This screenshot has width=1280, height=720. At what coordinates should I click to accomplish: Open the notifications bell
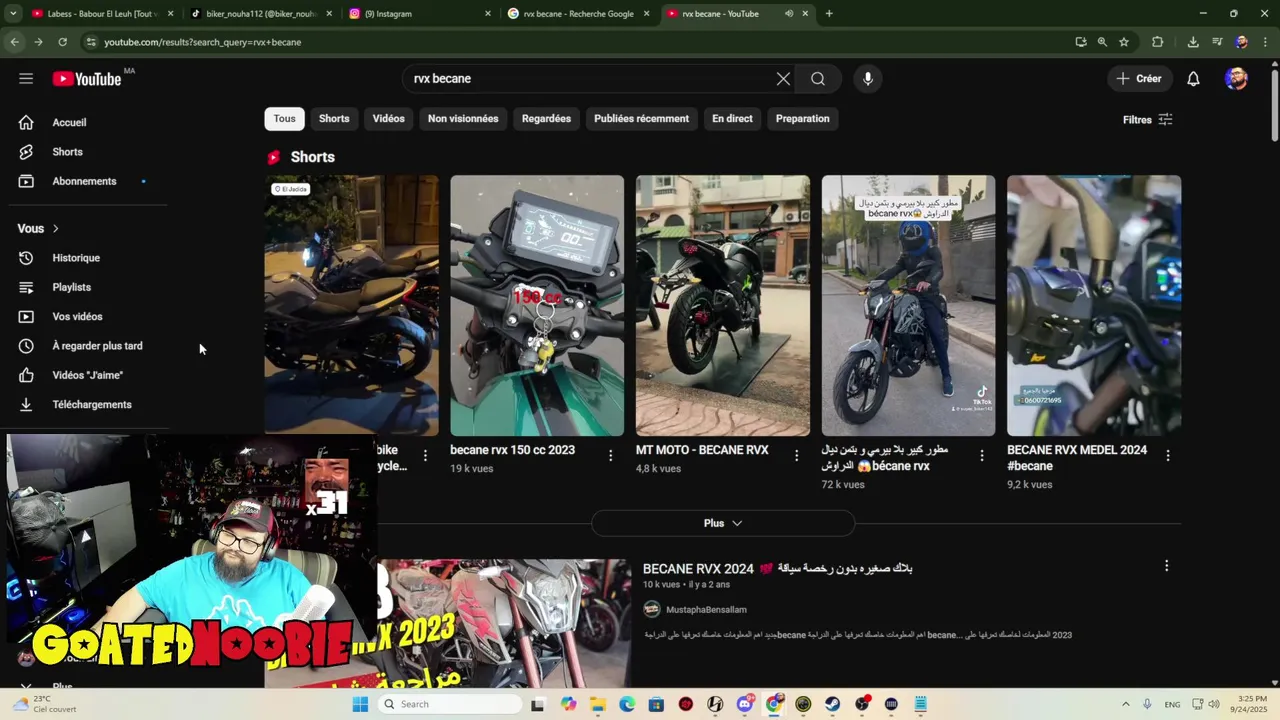1193,79
